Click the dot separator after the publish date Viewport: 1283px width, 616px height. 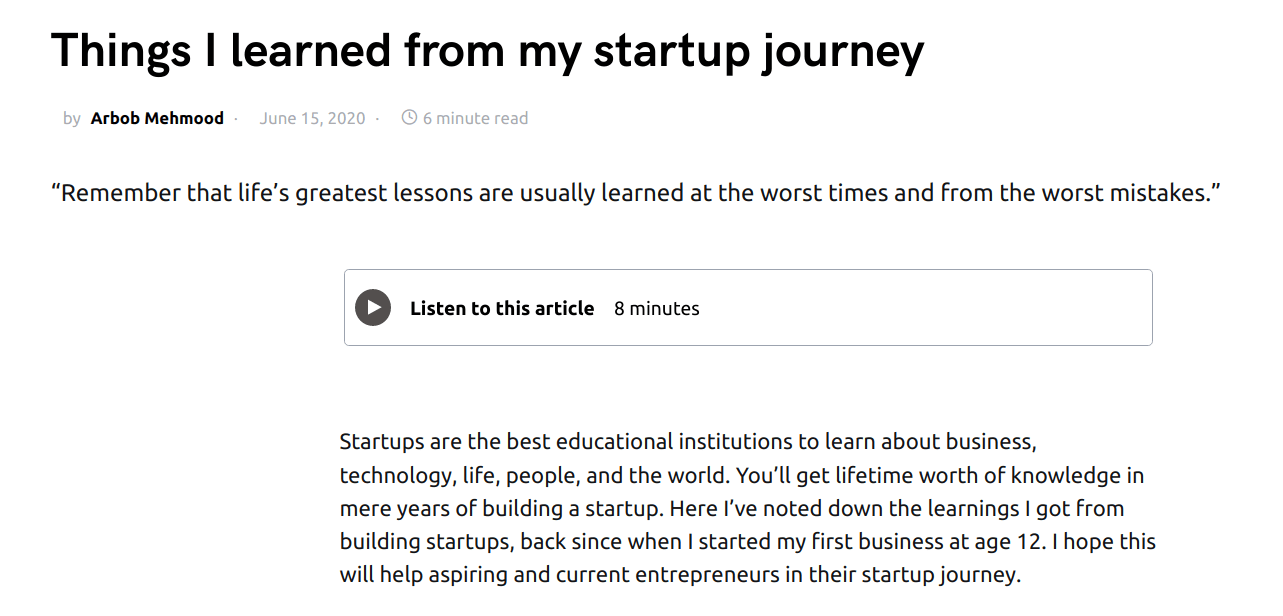(377, 118)
